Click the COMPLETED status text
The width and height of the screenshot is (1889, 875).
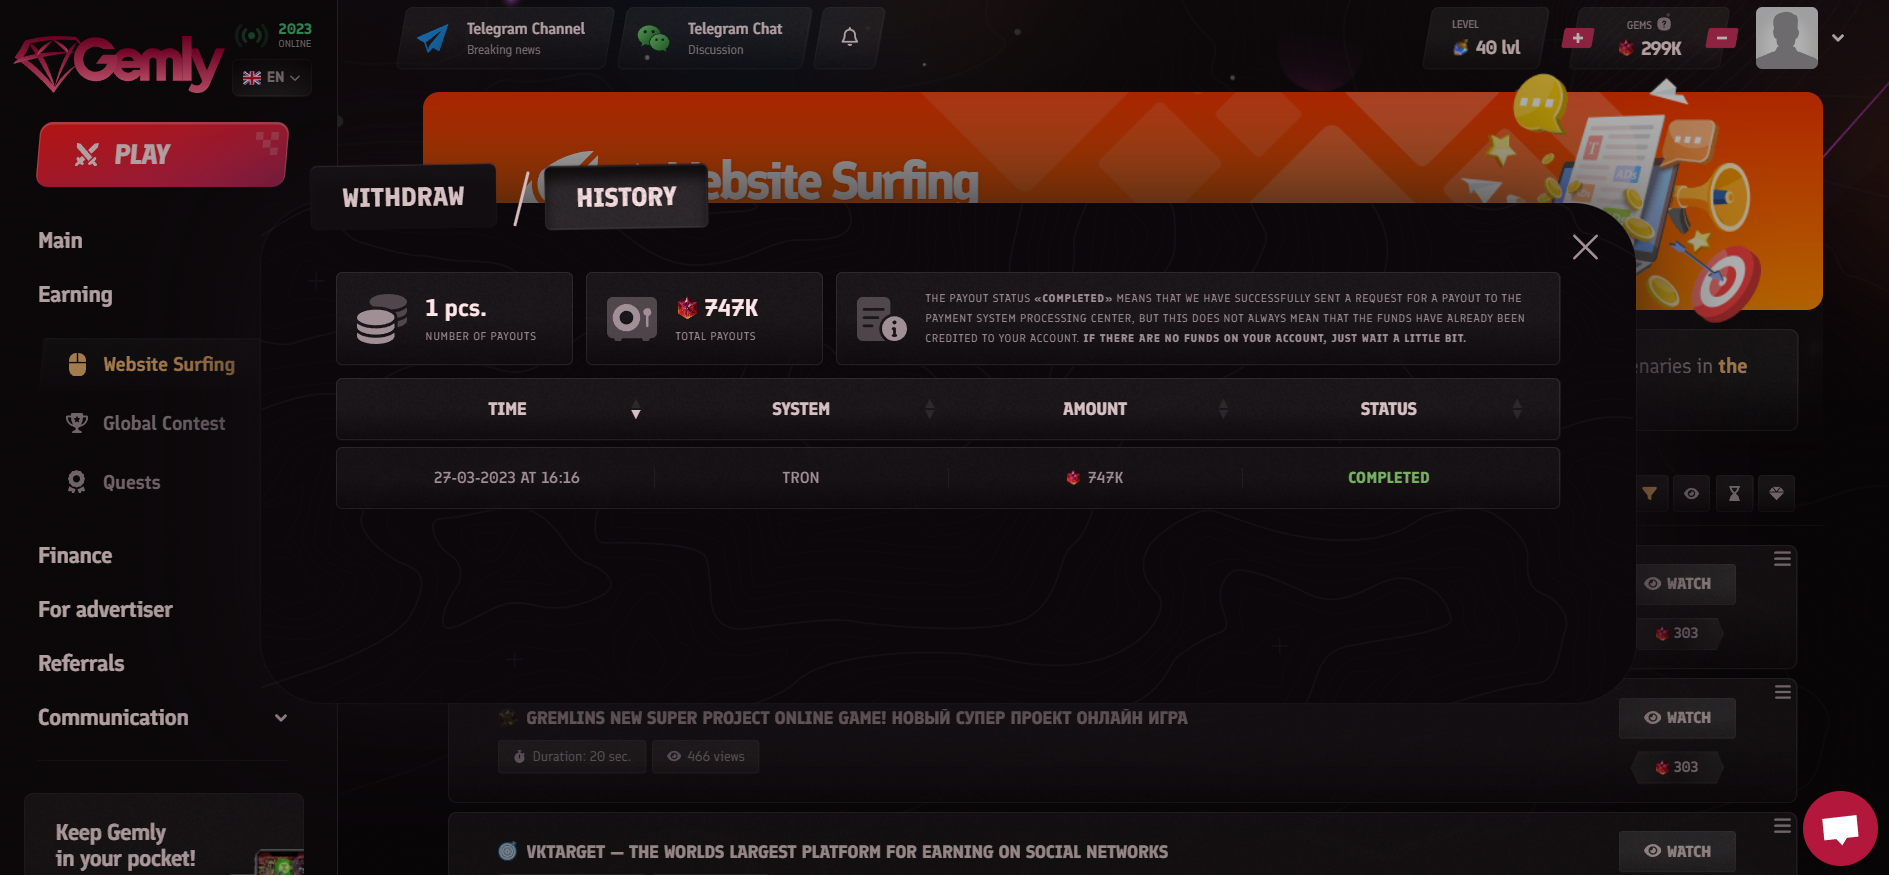pos(1388,478)
